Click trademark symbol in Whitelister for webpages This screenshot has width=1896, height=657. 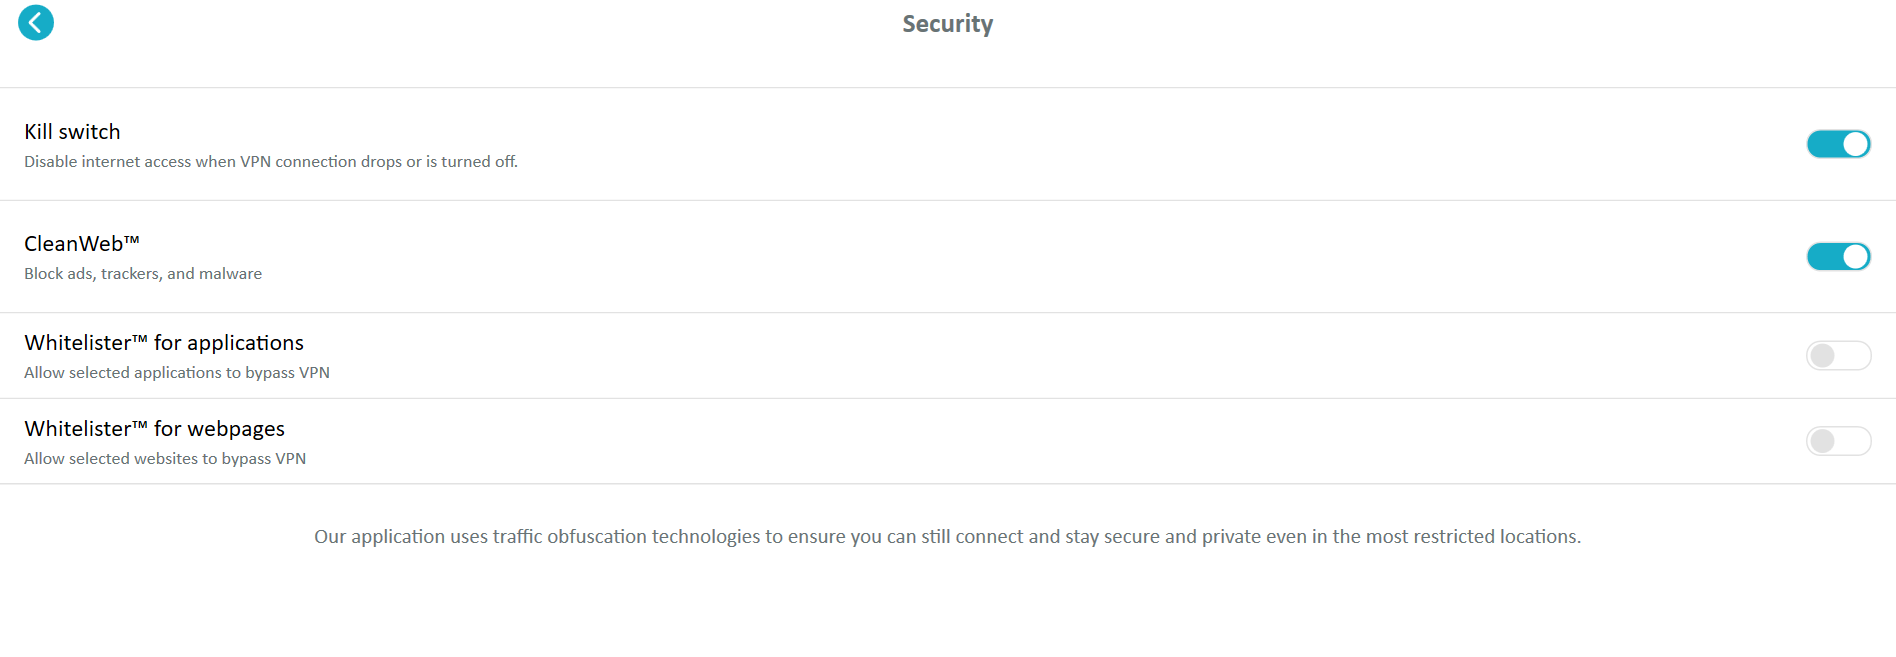click(x=140, y=424)
